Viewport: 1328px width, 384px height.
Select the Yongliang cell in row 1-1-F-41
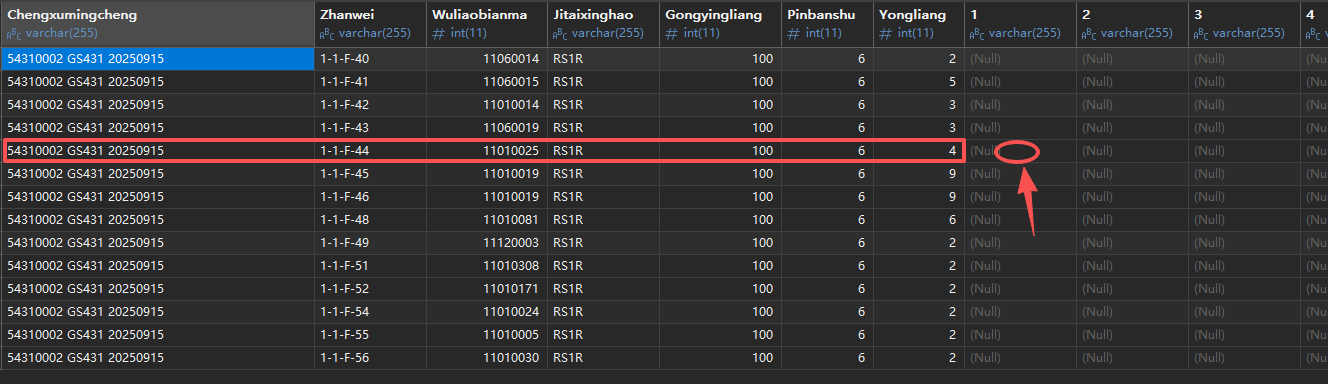tap(918, 82)
